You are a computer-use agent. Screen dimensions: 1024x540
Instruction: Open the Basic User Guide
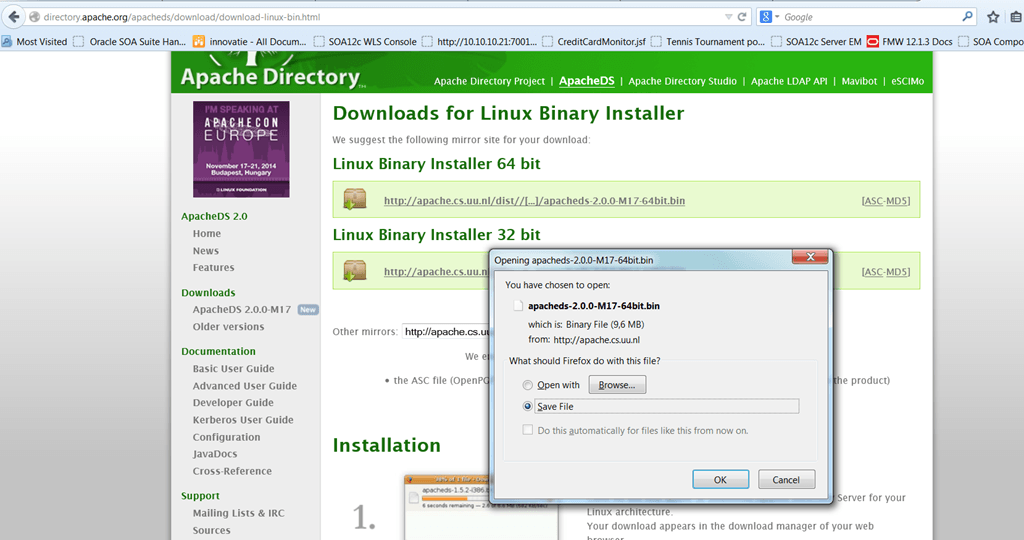point(233,369)
